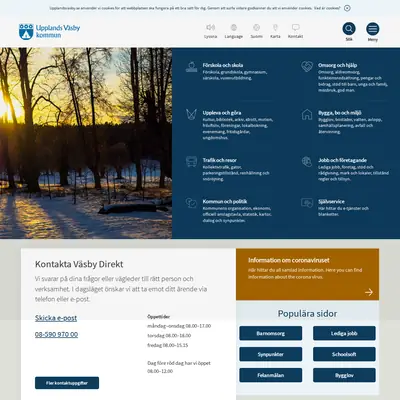
Task: Open Förskola och skola heading link
Action: point(223,65)
